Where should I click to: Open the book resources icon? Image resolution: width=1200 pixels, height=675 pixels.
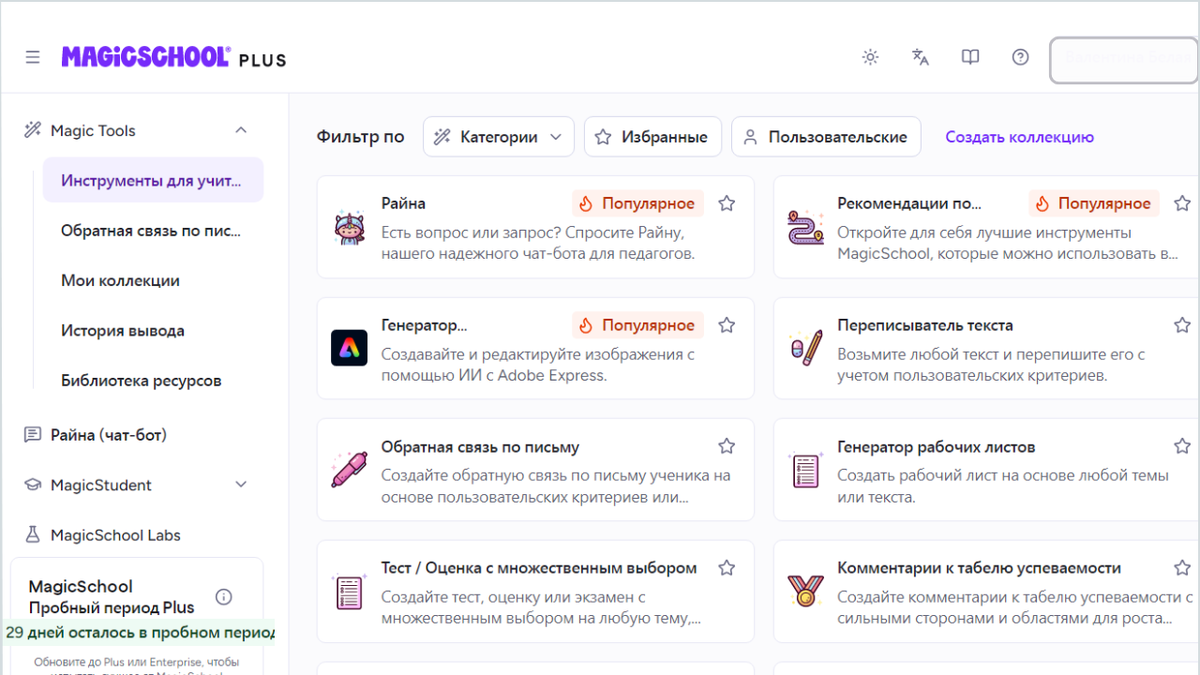[970, 57]
